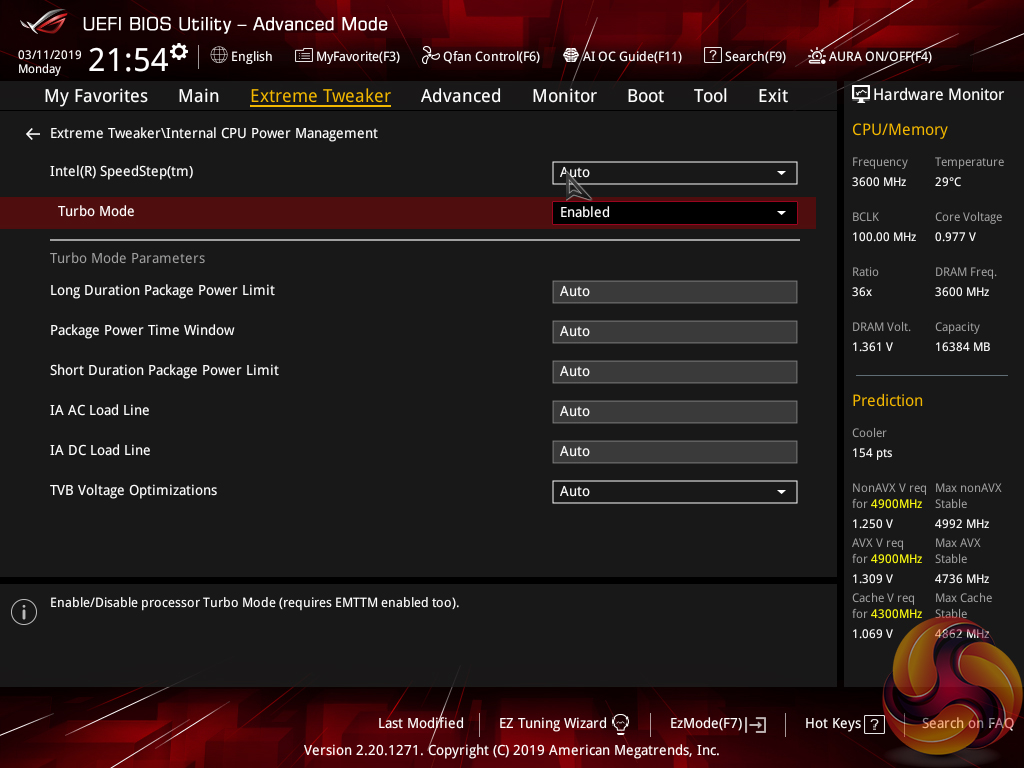The height and width of the screenshot is (768, 1024).
Task: Click the back arrow to Extreme Tweaker
Action: coord(33,134)
